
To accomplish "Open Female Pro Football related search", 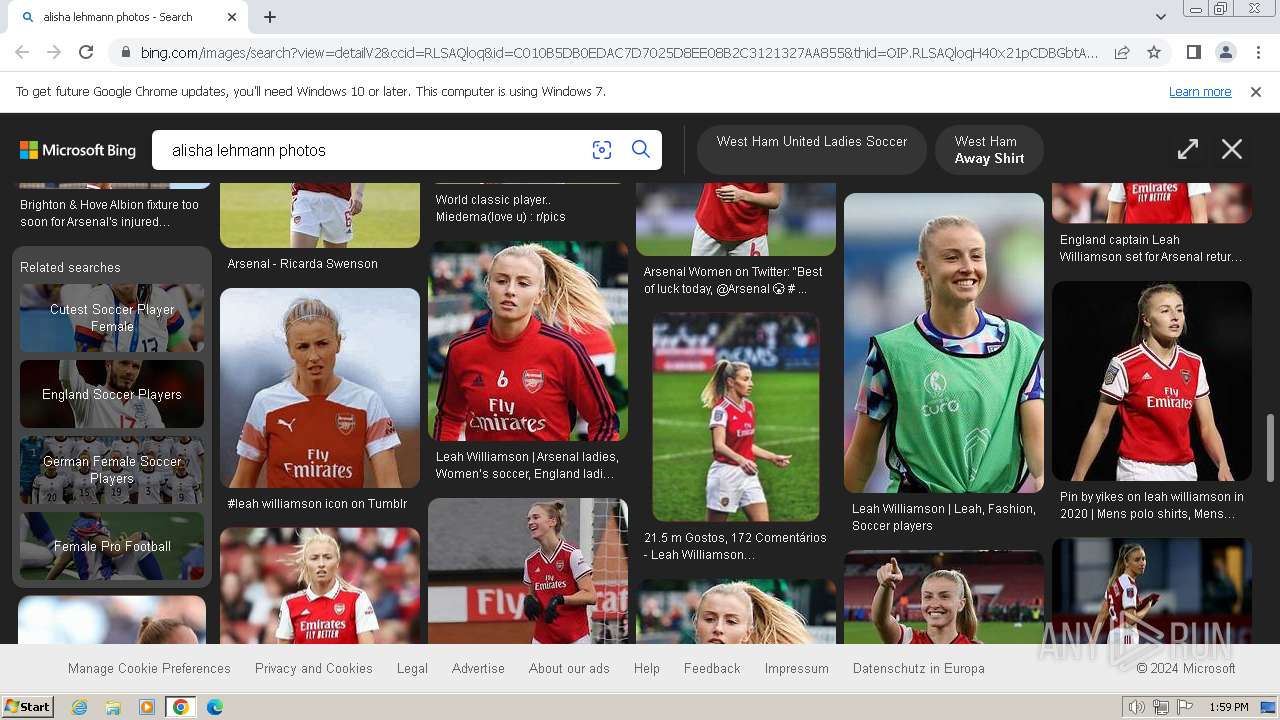I will pos(112,546).
